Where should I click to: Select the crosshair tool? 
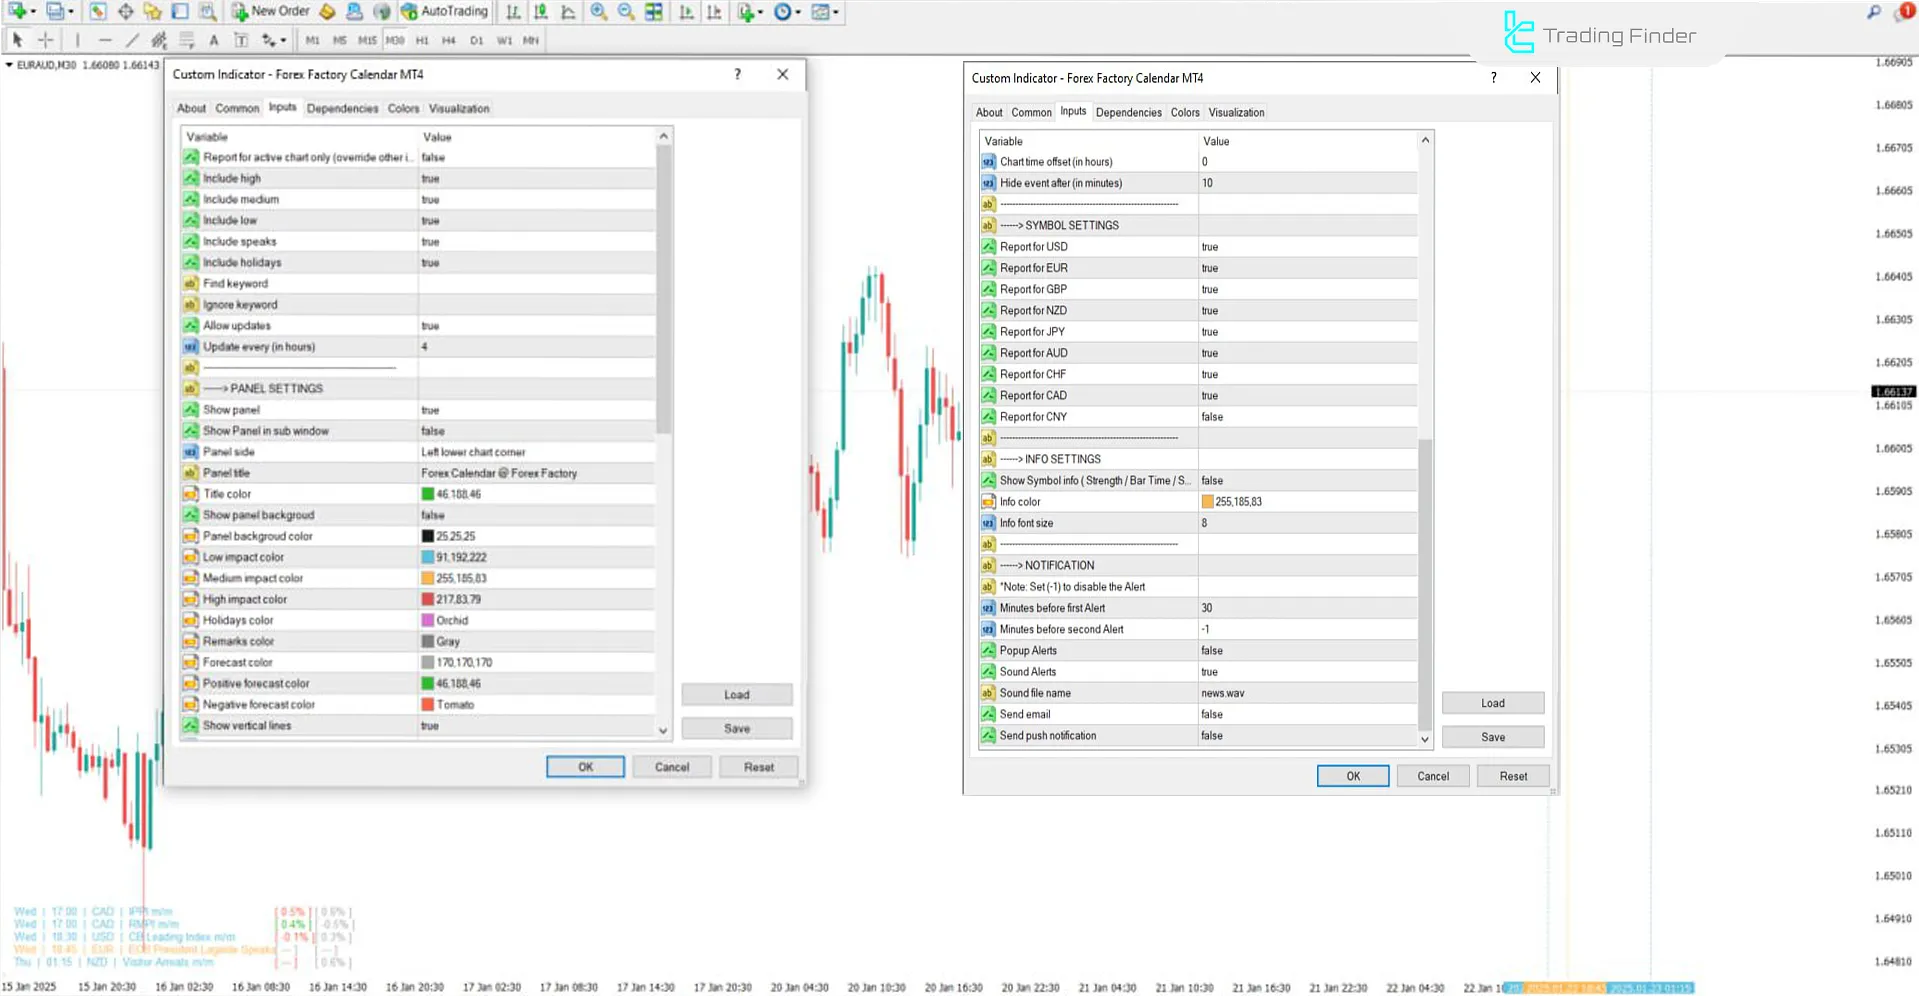click(45, 40)
